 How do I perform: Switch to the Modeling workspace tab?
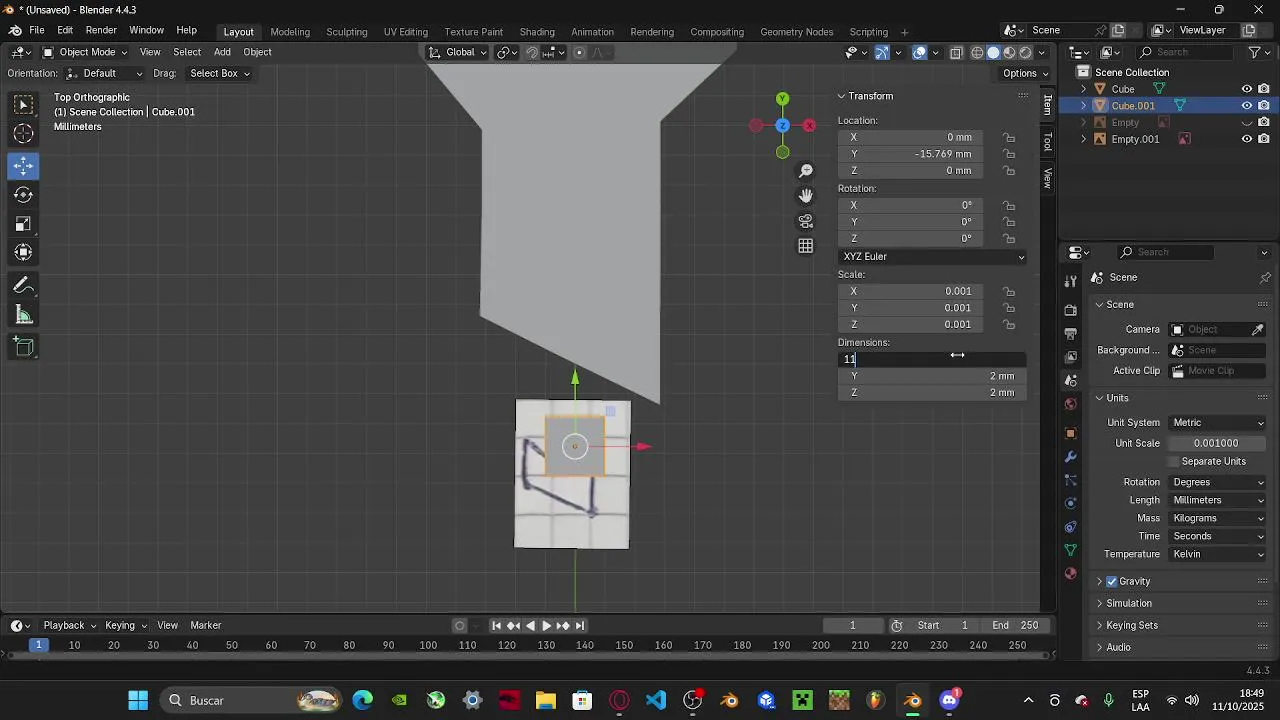[x=290, y=32]
